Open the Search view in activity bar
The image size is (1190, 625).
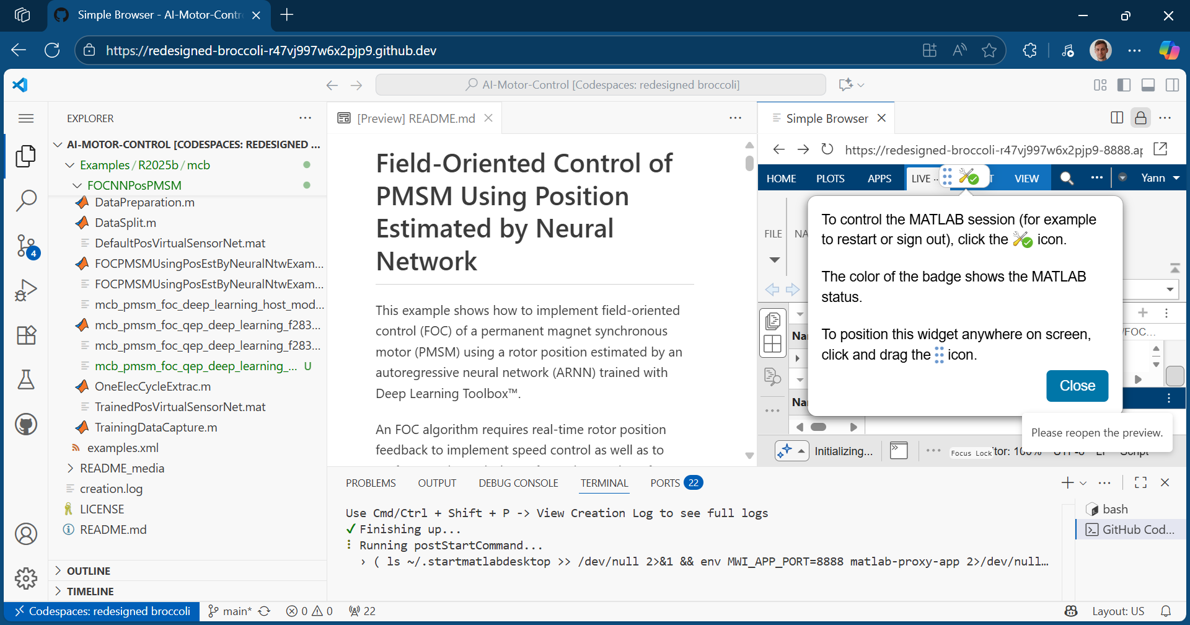26,201
